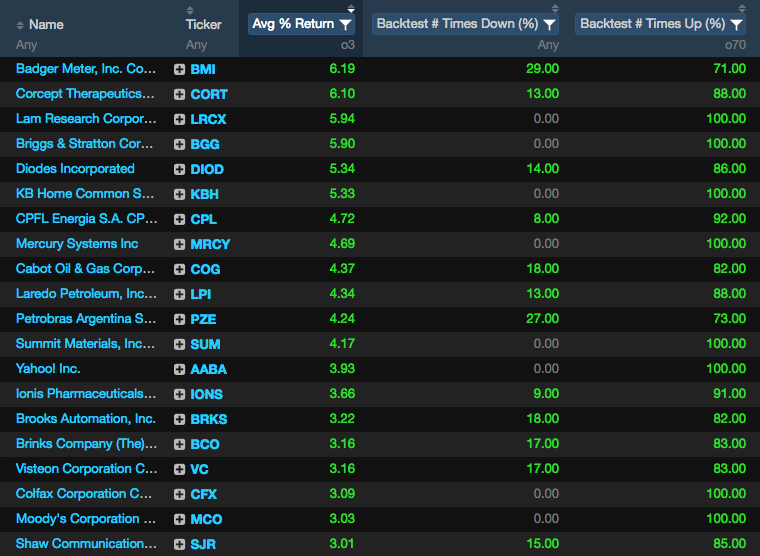Open Corcept Therapeutics link
Screen dimensions: 760x556
pos(85,94)
